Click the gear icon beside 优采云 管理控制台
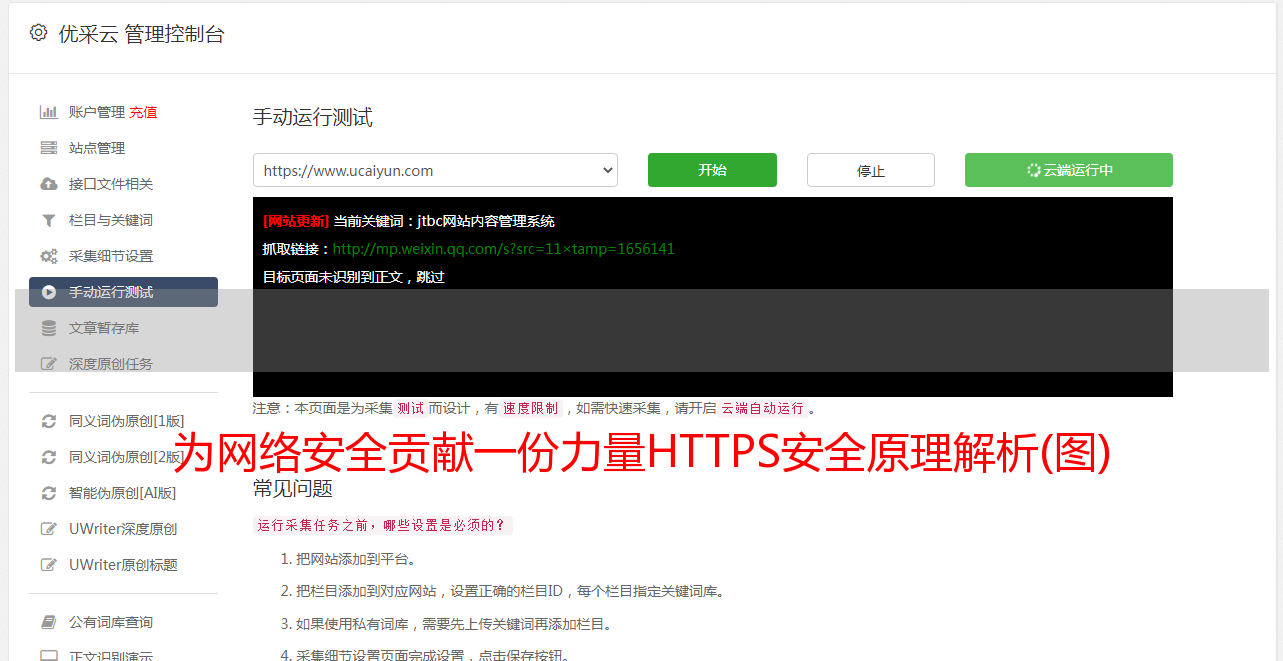Screen dimensions: 1283x661 pos(38,33)
